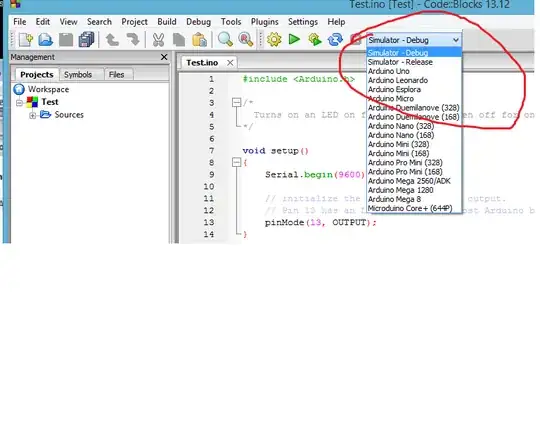The width and height of the screenshot is (540, 432).
Task: Click the Paste clipboard icon
Action: [x=199, y=40]
